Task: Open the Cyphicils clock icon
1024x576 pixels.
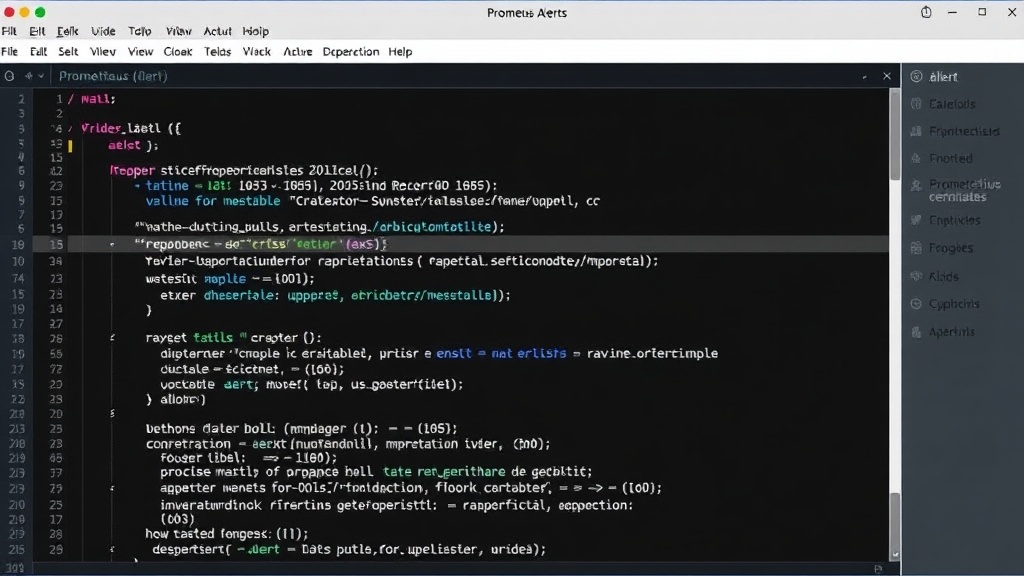Action: coord(916,304)
